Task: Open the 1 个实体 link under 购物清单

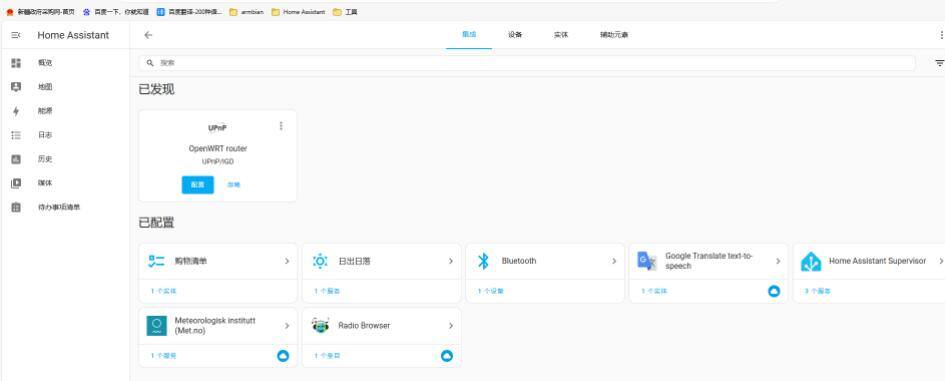Action: (x=163, y=291)
